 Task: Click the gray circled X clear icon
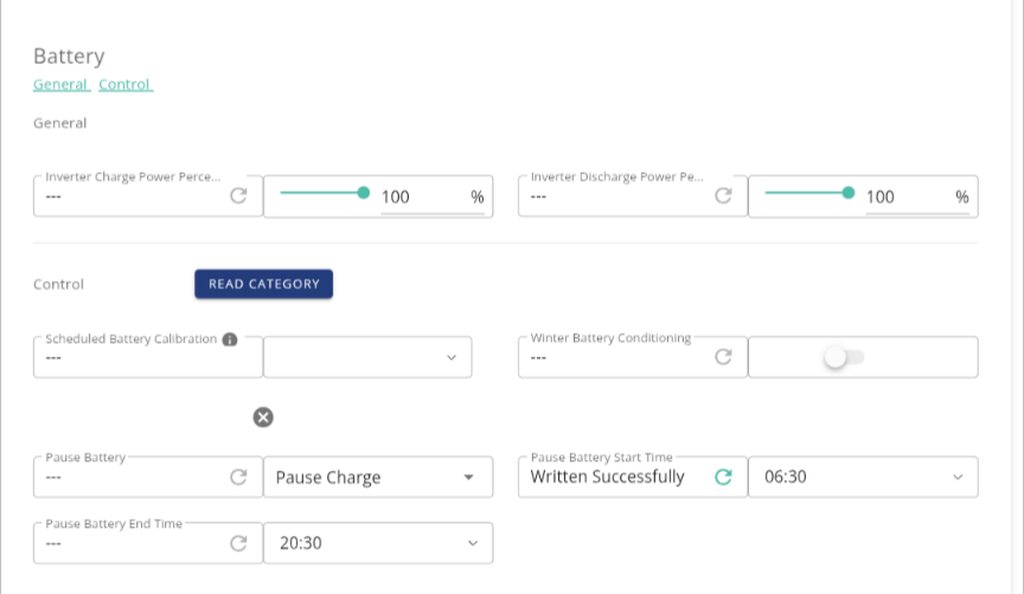click(x=263, y=417)
